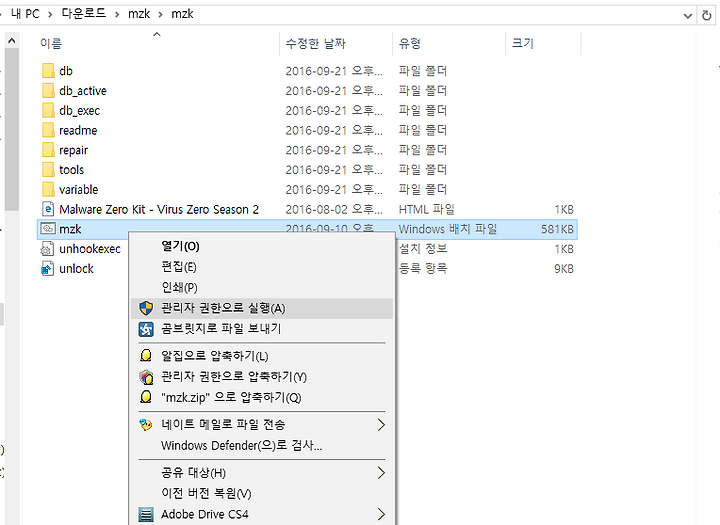Expand chevron after 다운로드 in breadcrumb
This screenshot has height=525, width=720.
click(117, 15)
